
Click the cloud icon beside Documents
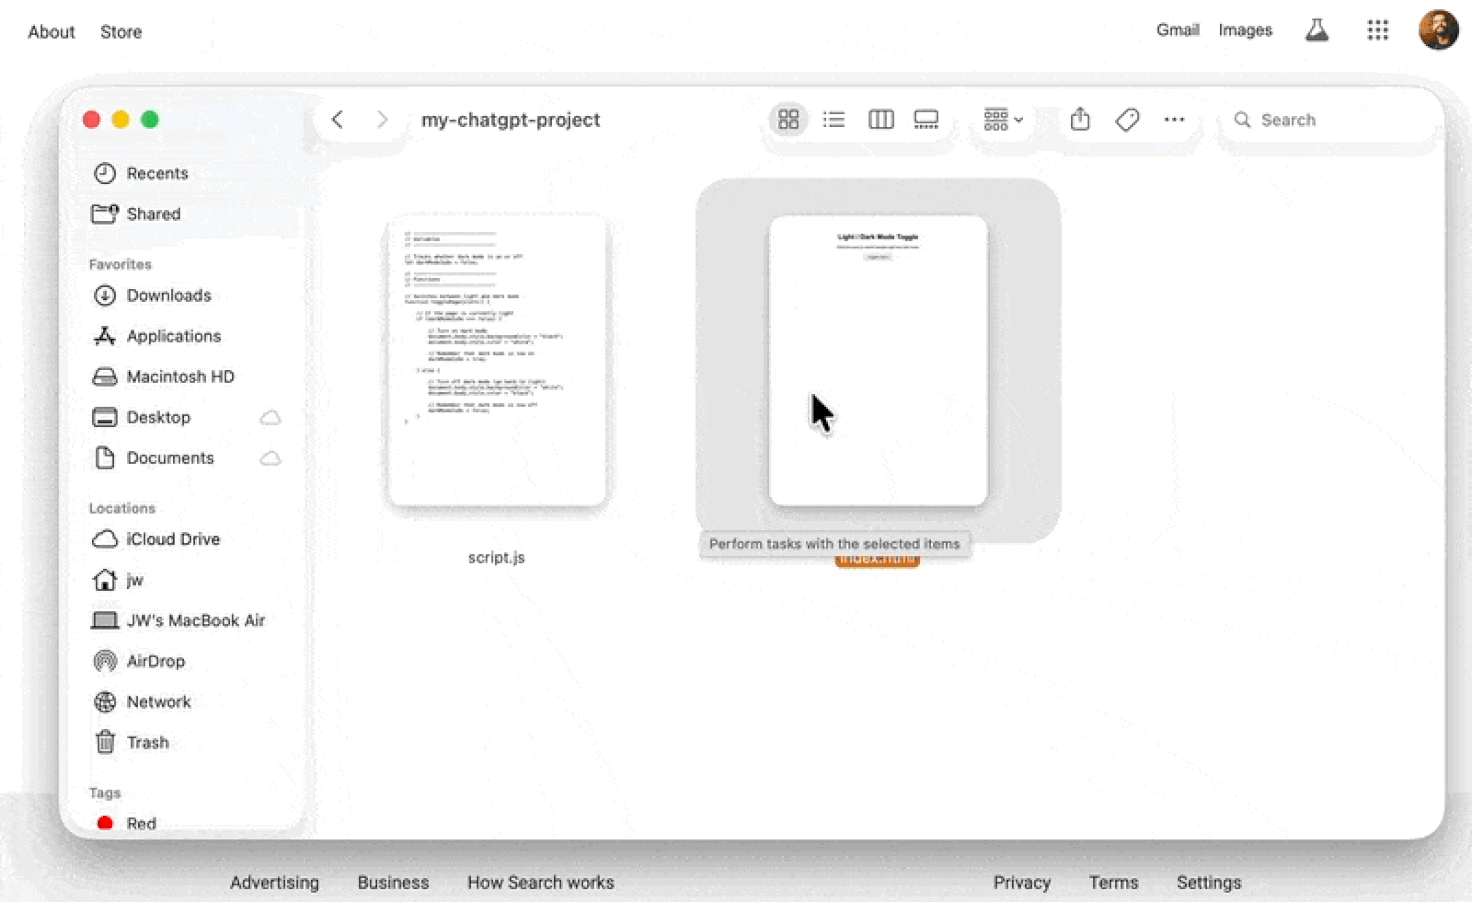point(270,458)
